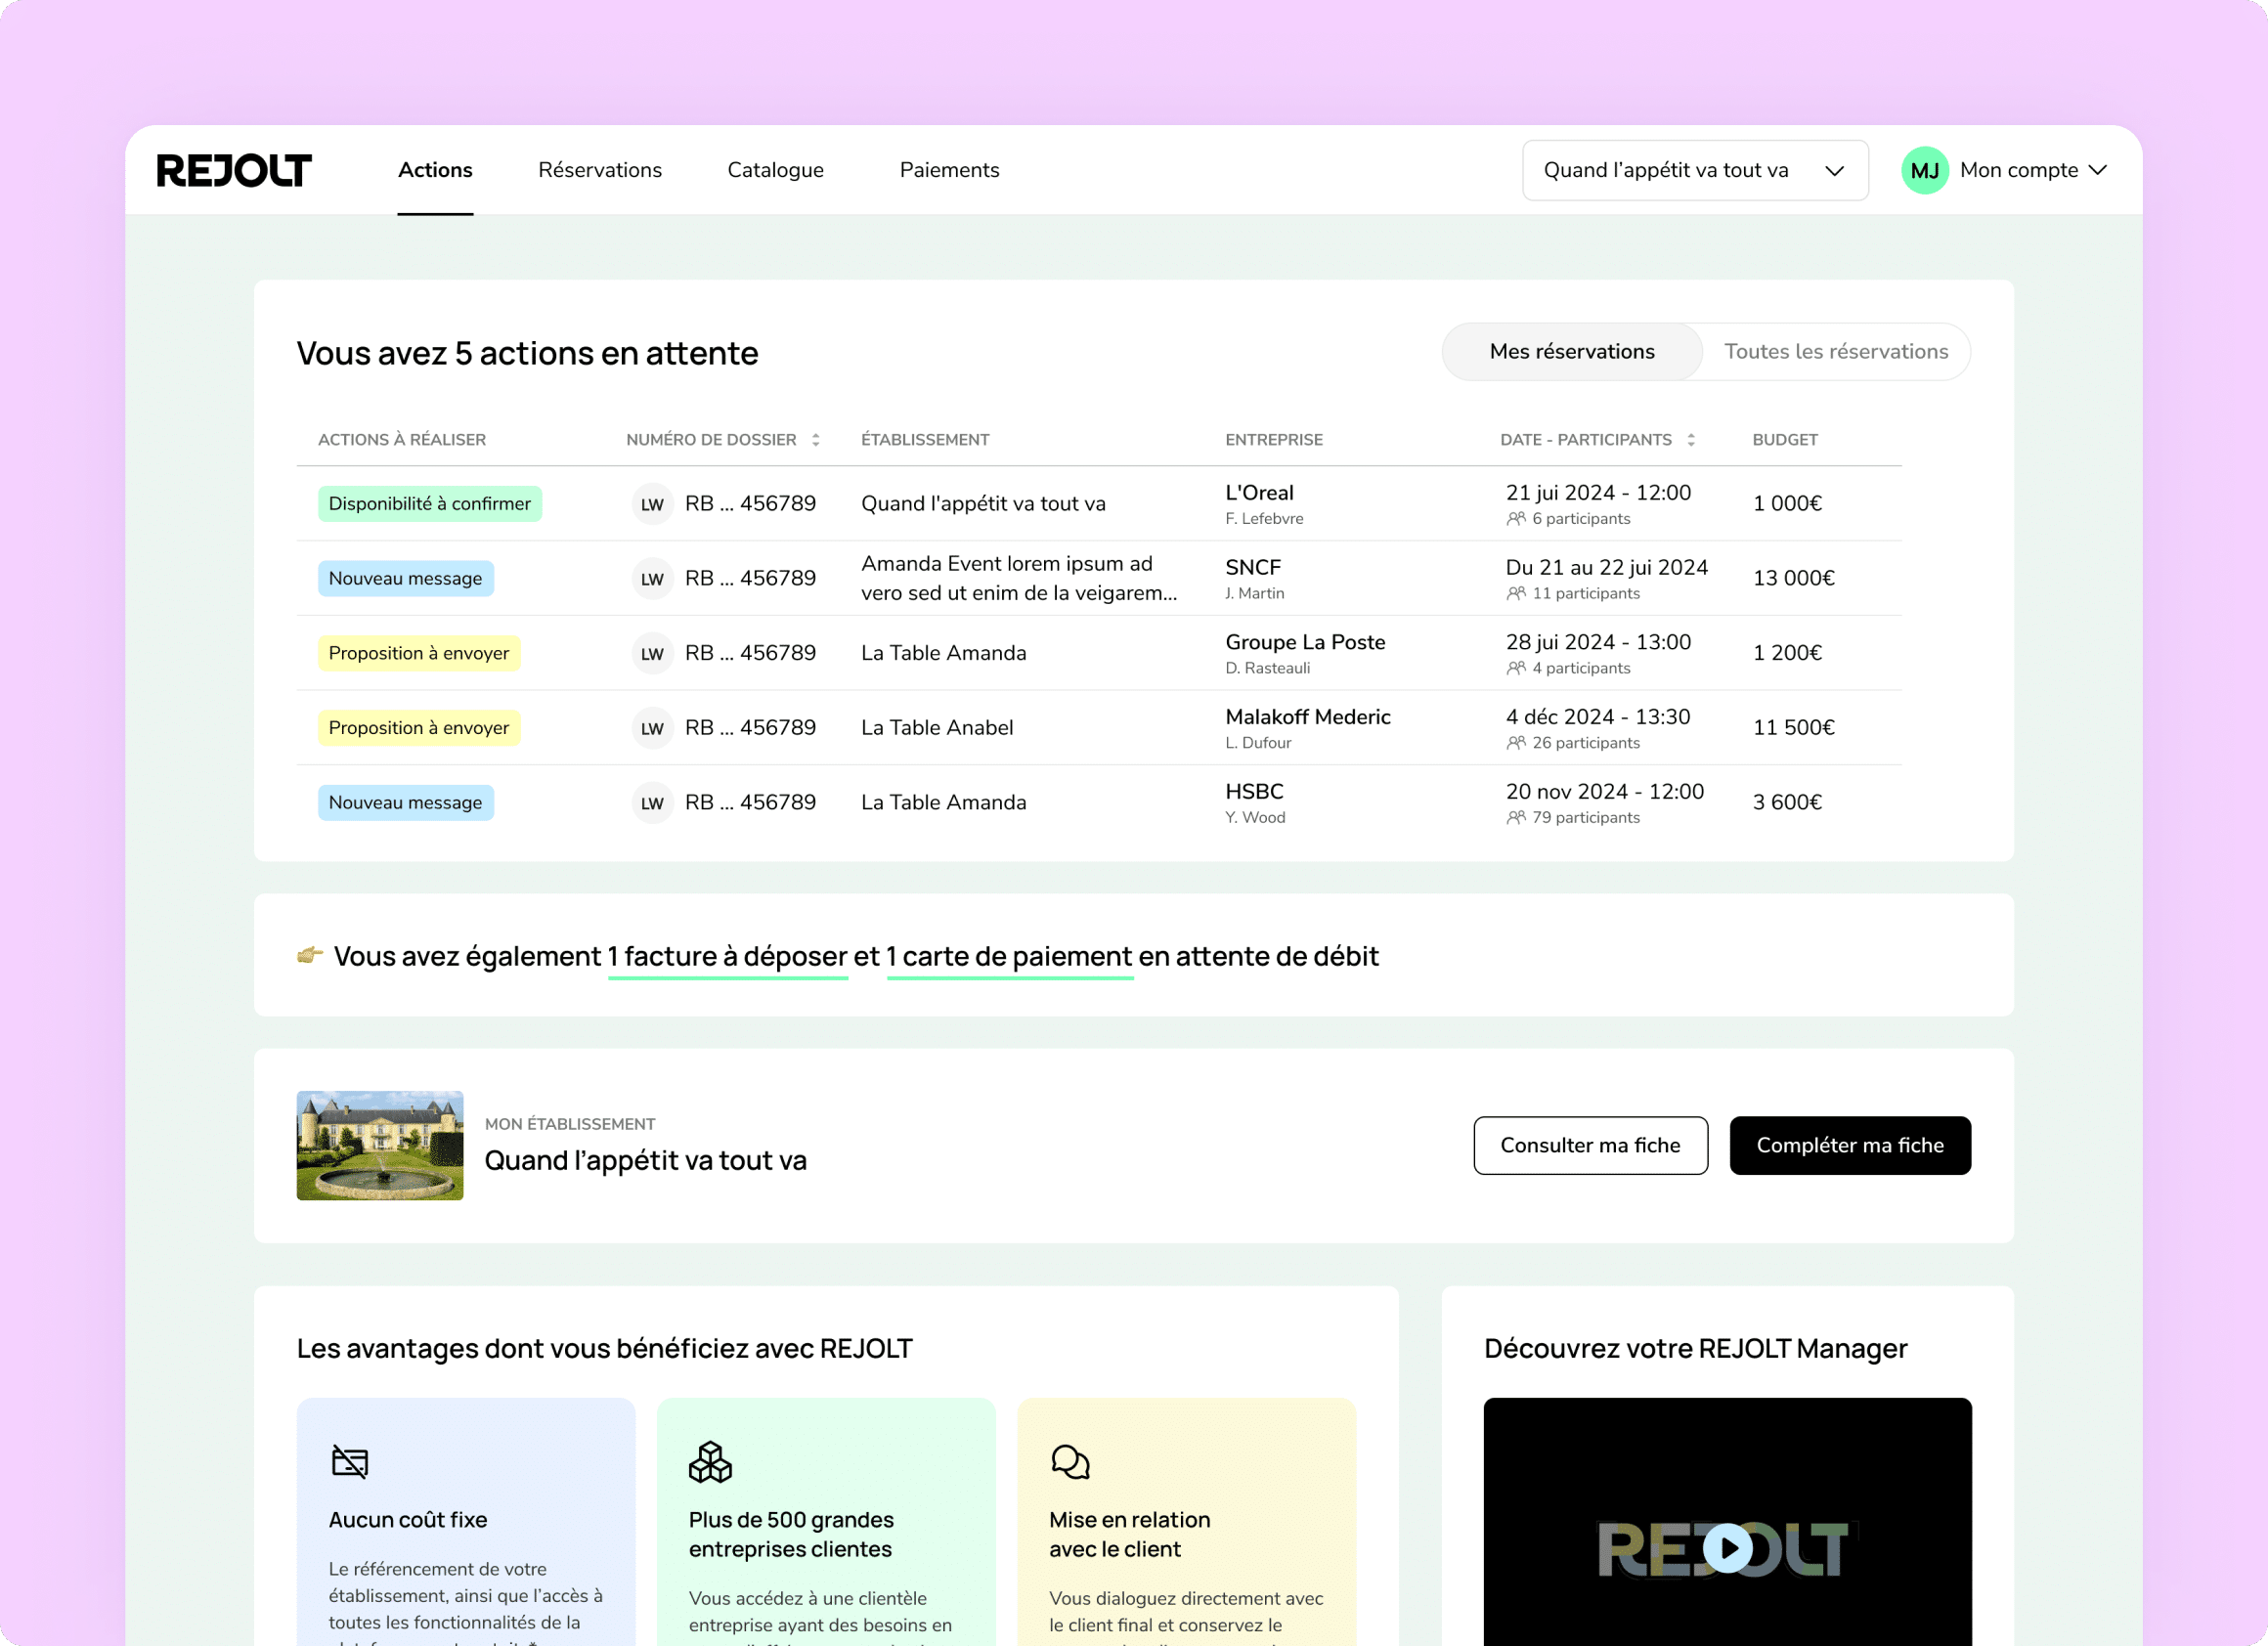Image resolution: width=2268 pixels, height=1646 pixels.
Task: Click the MJ account avatar
Action: (1925, 170)
